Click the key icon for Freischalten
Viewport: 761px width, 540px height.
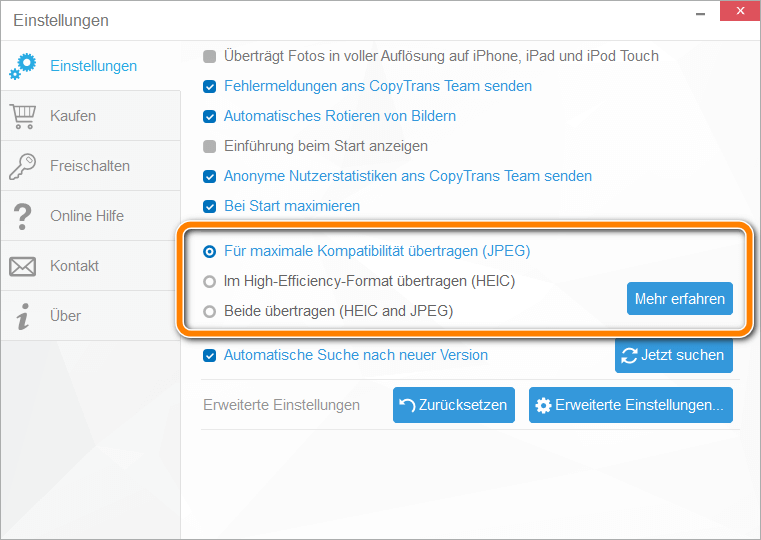[22, 166]
